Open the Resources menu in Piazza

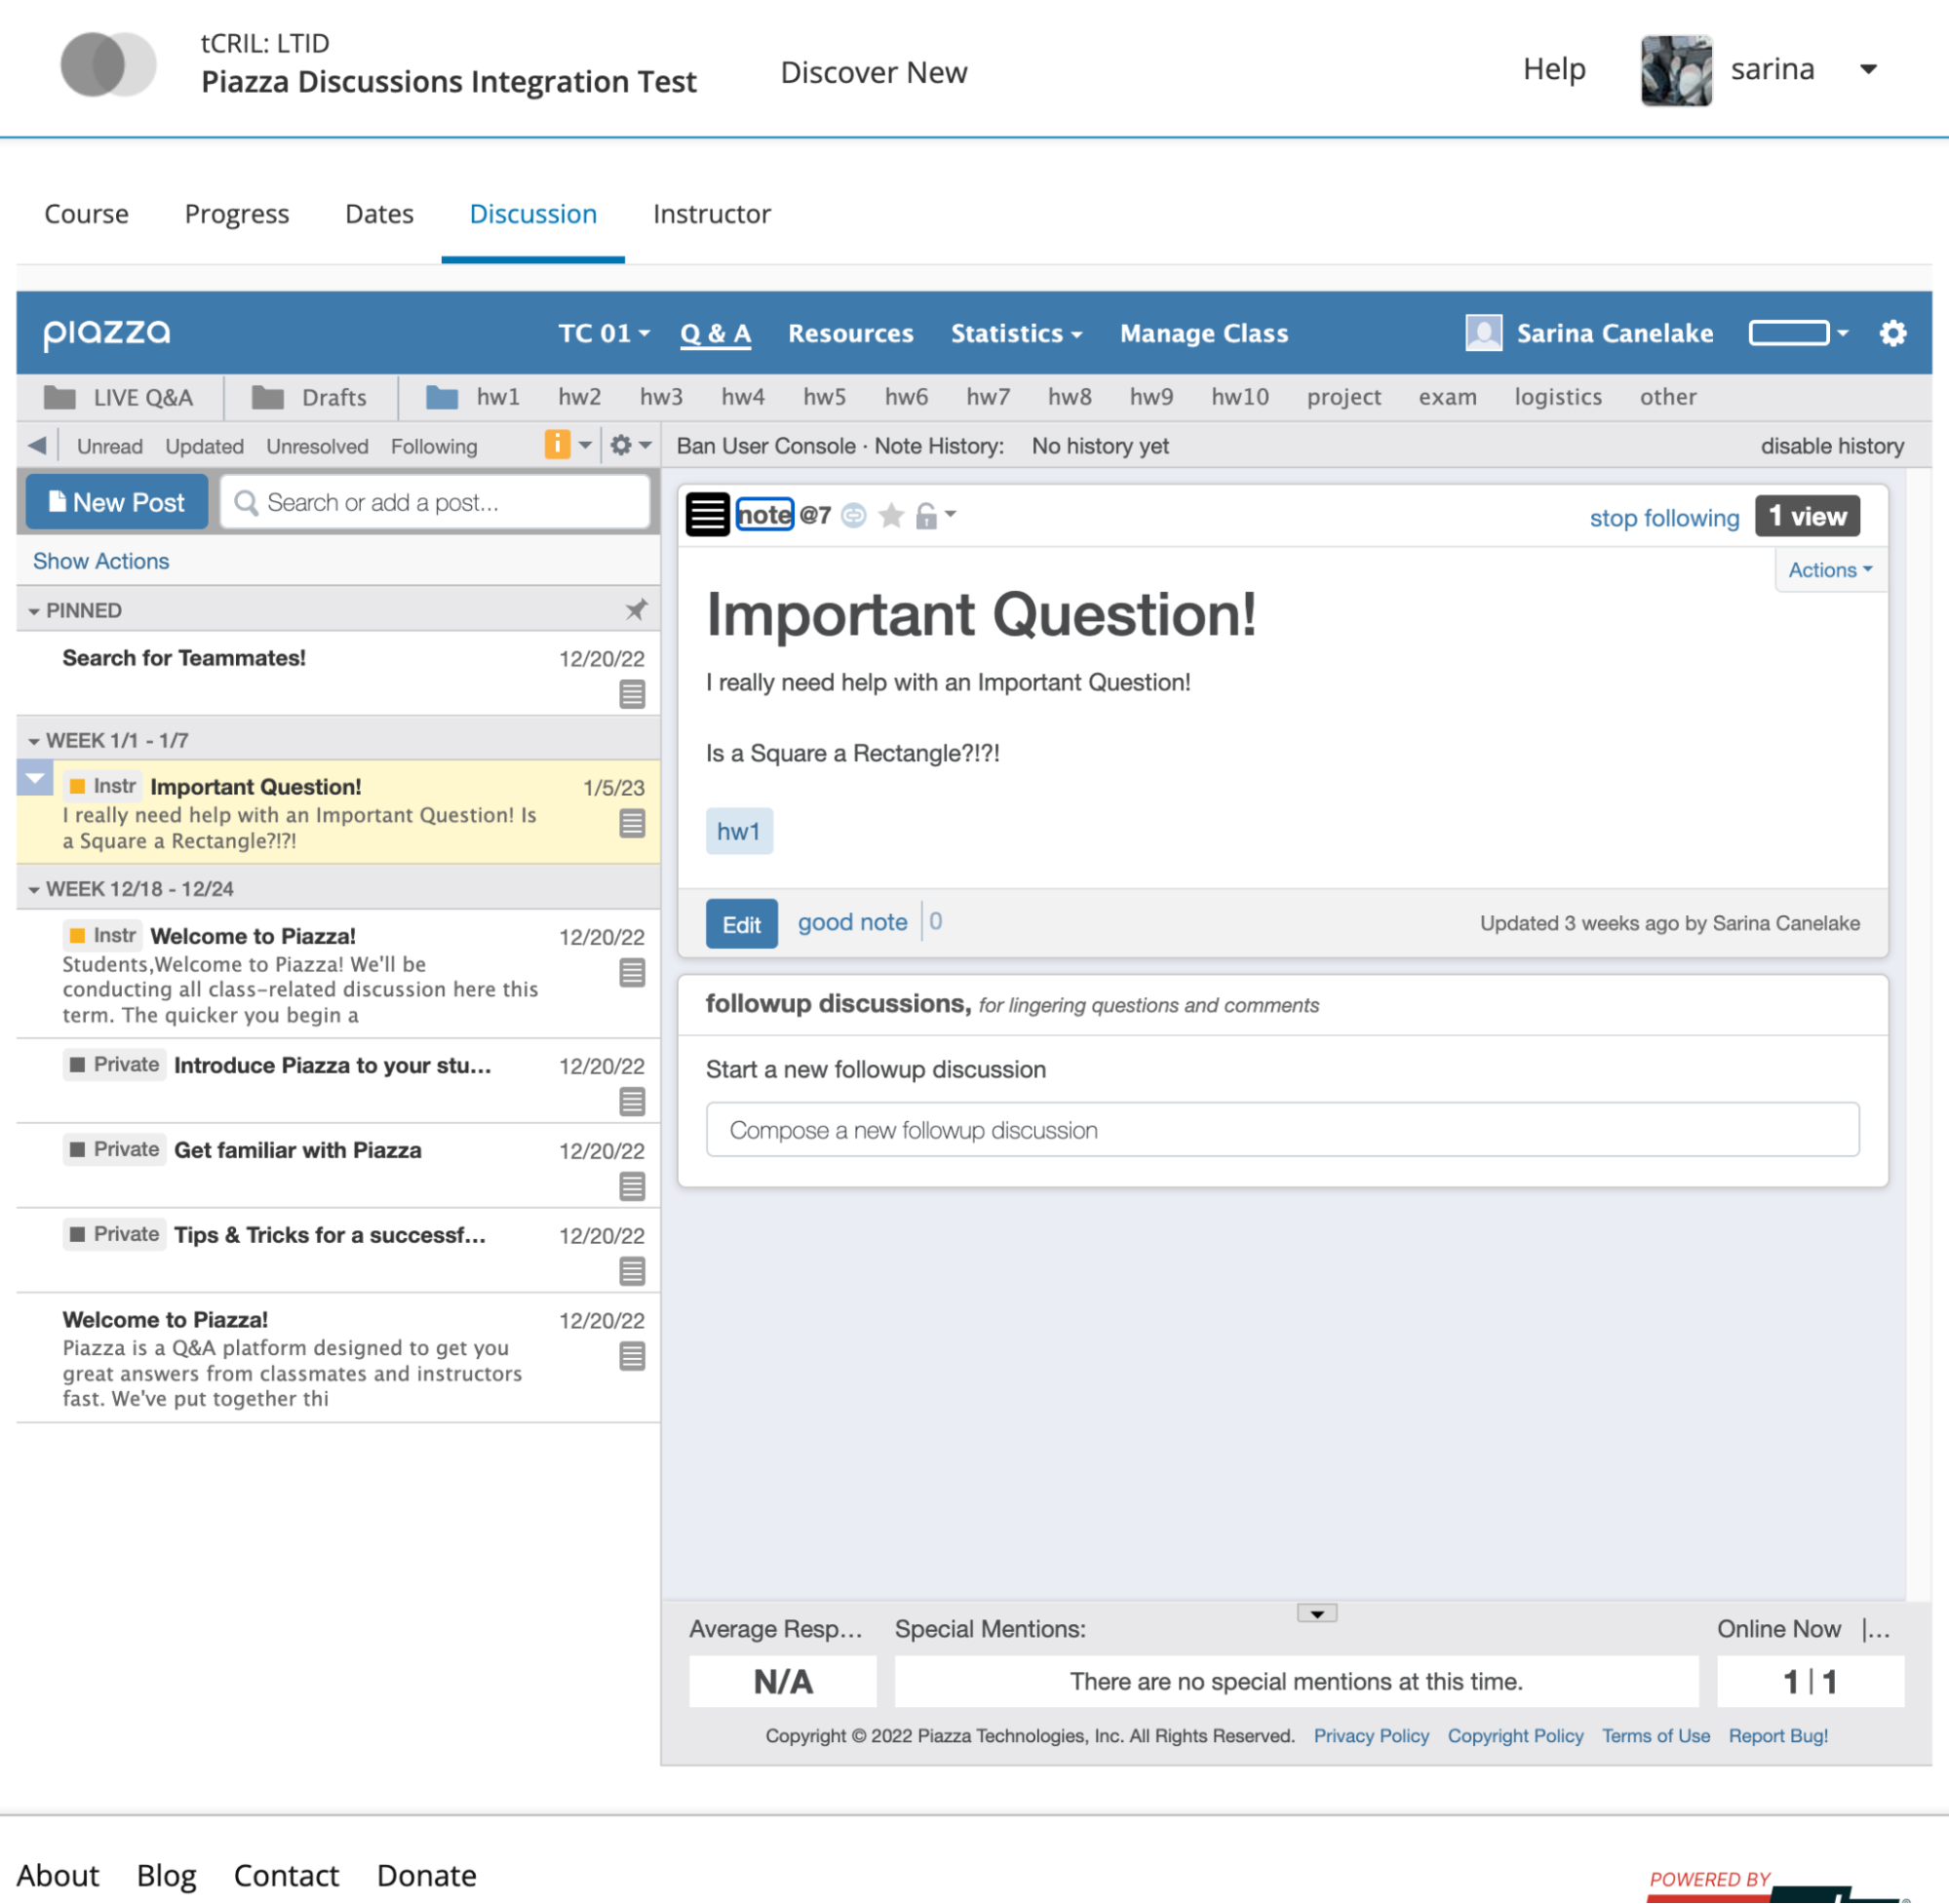tap(850, 333)
